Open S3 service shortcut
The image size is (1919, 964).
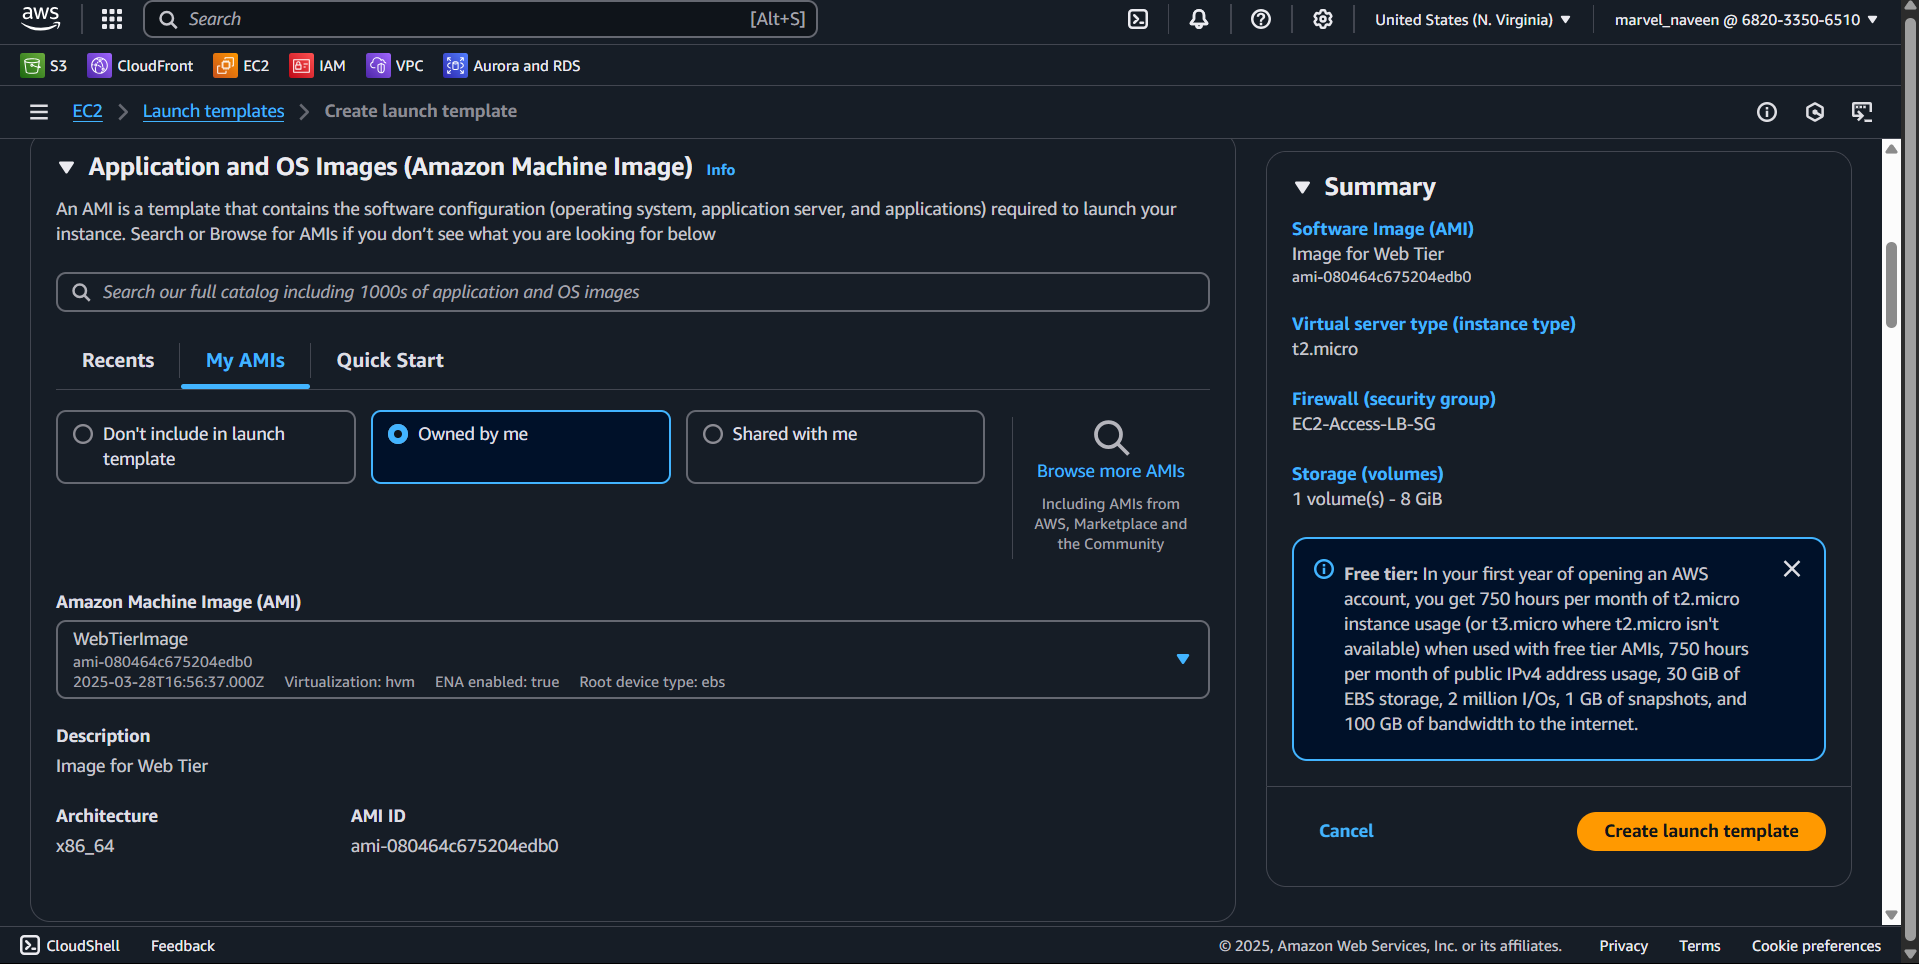point(44,66)
